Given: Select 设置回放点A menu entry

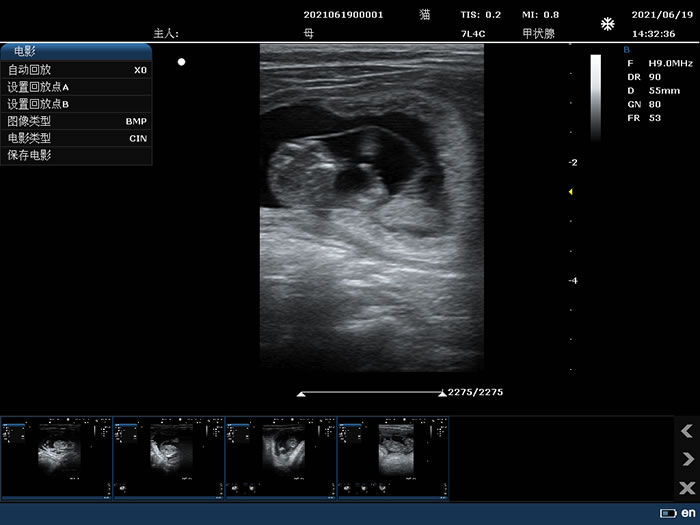Looking at the screenshot, I should click(x=76, y=87).
